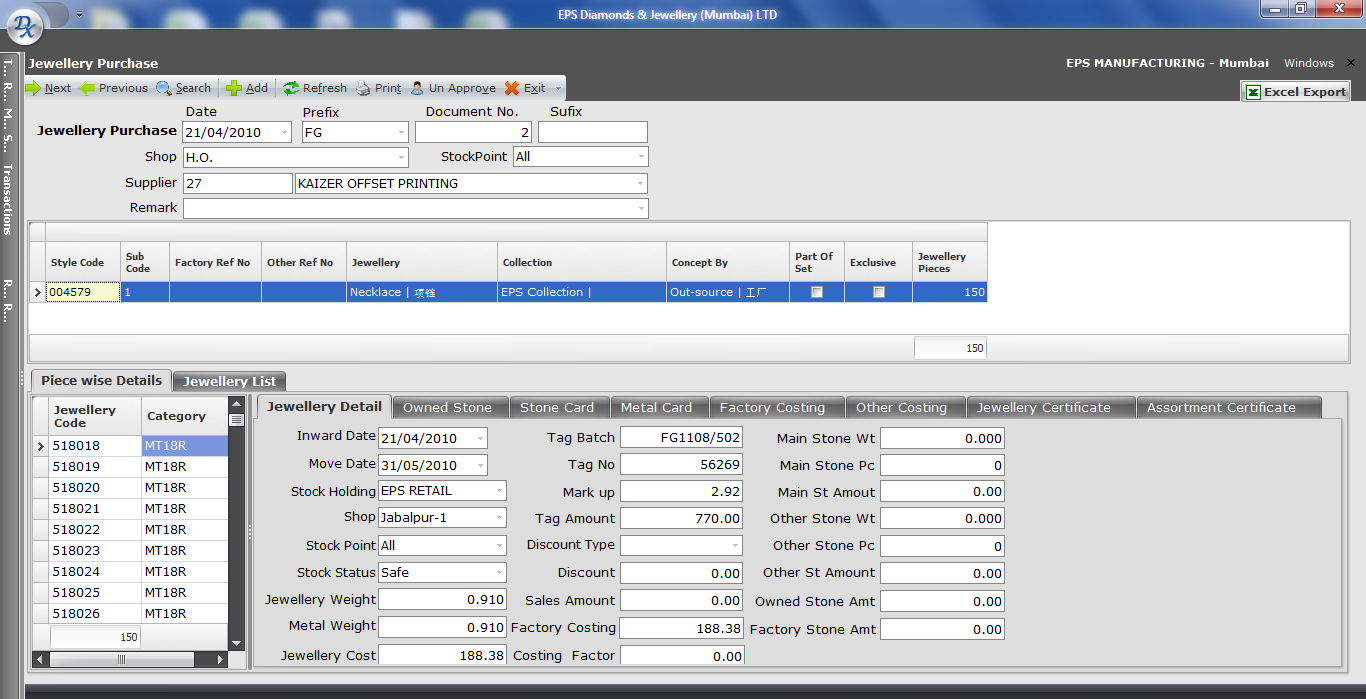
Task: Toggle Part Of Set checkbox for 004579
Action: tap(817, 292)
